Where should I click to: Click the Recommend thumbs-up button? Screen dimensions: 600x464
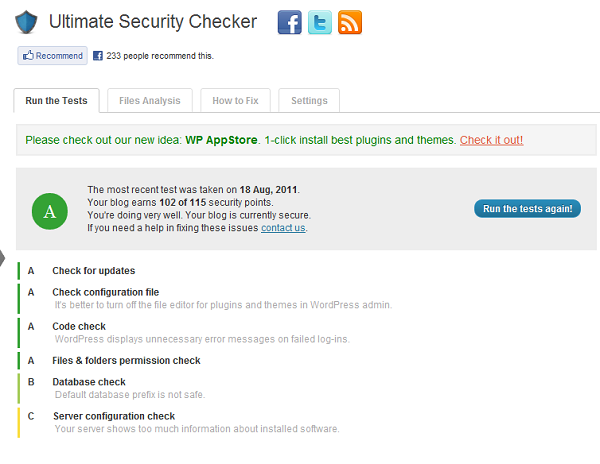click(52, 56)
